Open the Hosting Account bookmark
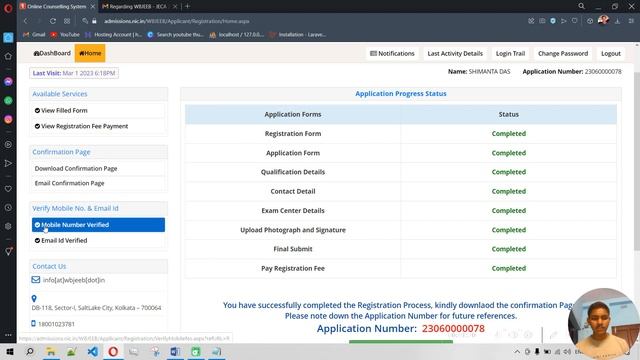Image resolution: width=640 pixels, height=360 pixels. point(113,35)
